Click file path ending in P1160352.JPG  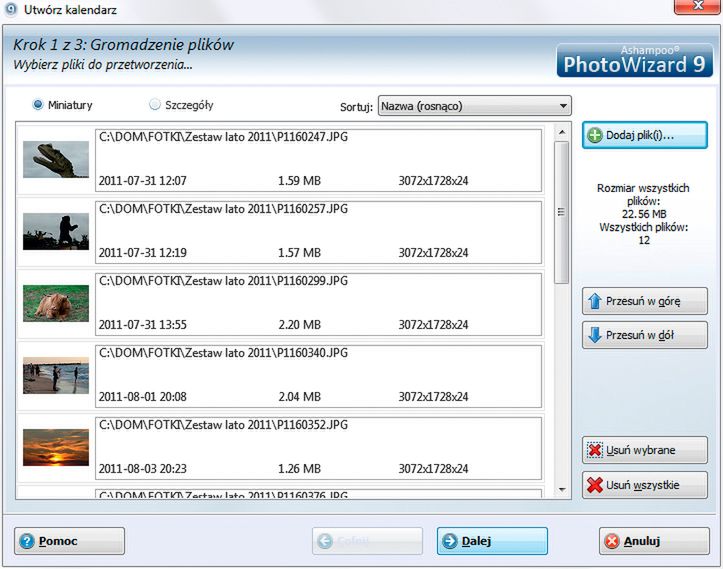tap(223, 425)
